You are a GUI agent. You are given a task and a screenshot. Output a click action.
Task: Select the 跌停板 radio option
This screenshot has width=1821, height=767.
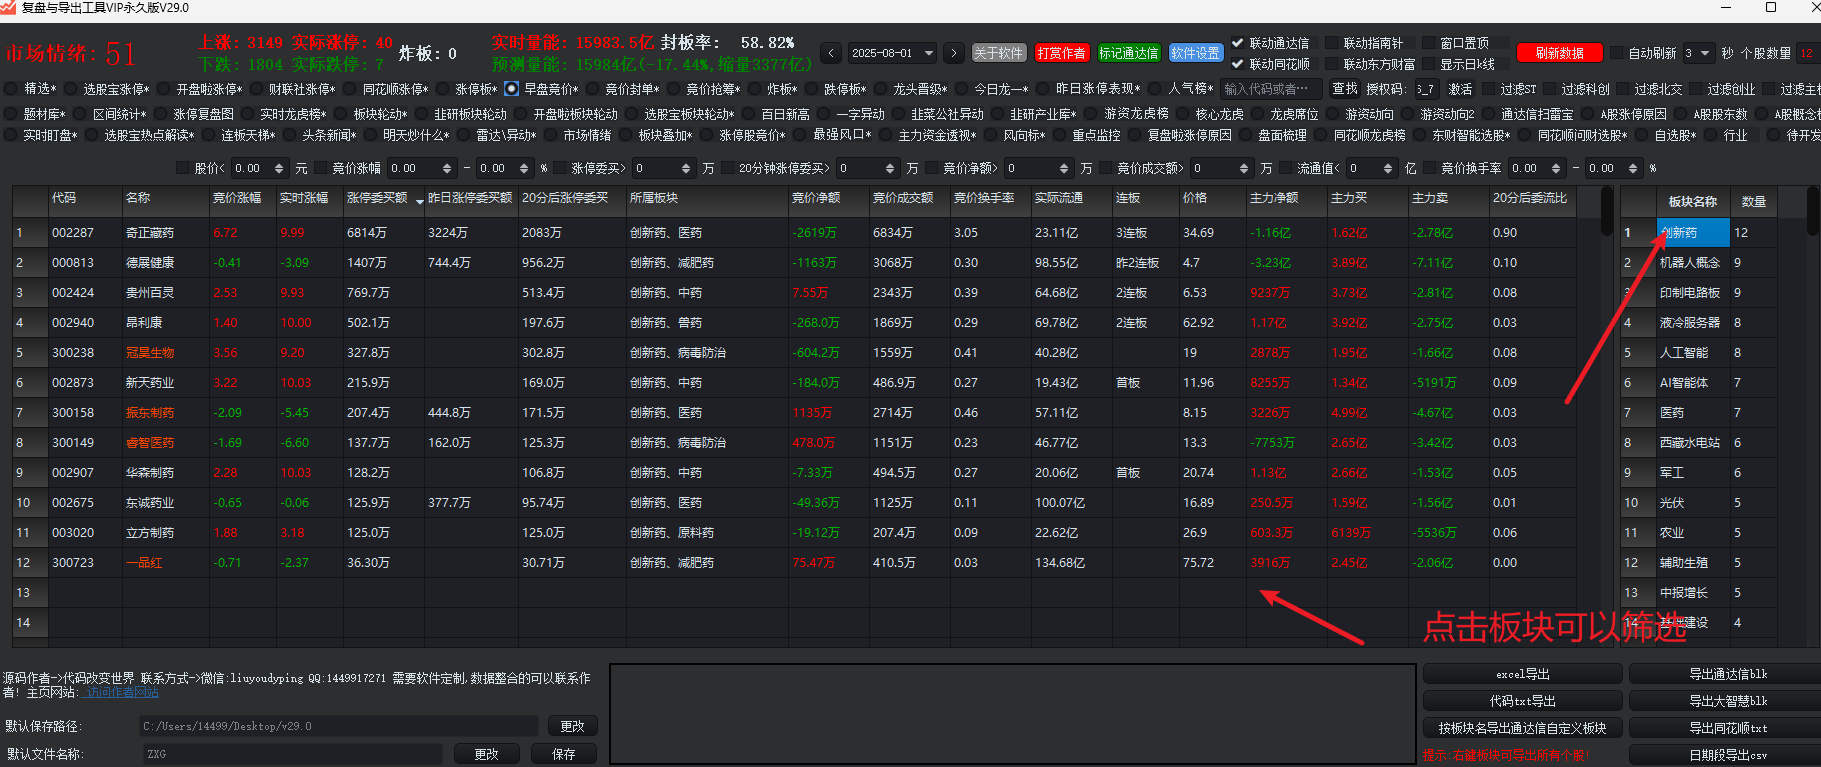coord(812,89)
